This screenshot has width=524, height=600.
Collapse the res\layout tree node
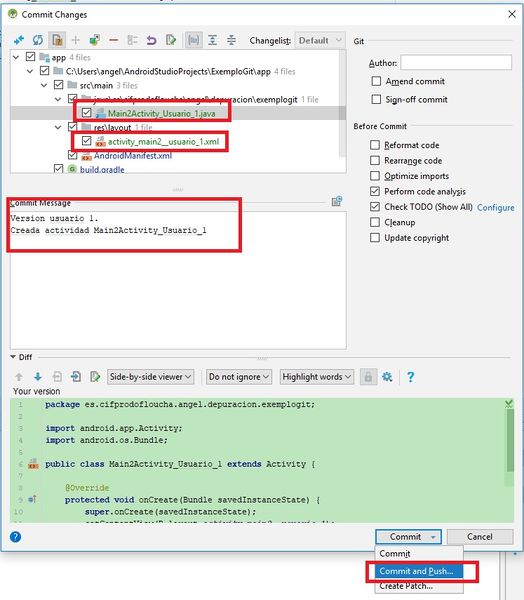[x=58, y=127]
